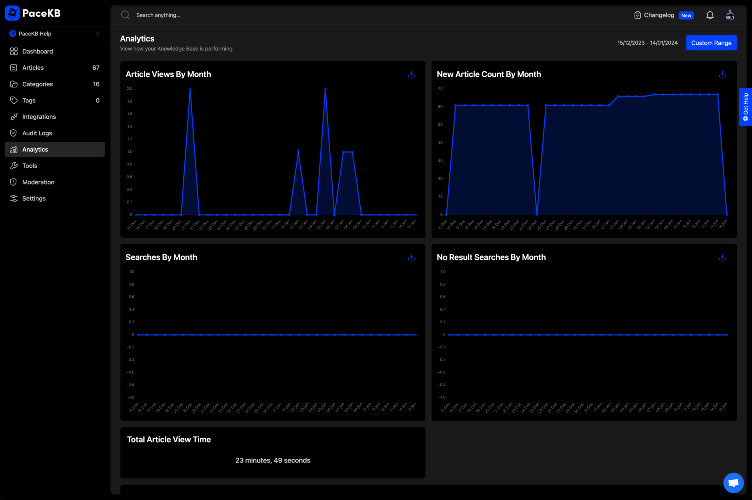Image resolution: width=752 pixels, height=500 pixels.
Task: Click the Articles count 67
Action: tap(96, 68)
